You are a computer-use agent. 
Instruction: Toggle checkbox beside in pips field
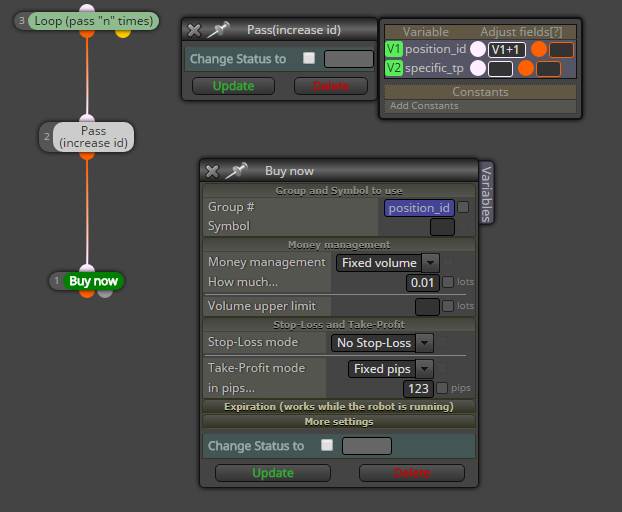(x=442, y=388)
